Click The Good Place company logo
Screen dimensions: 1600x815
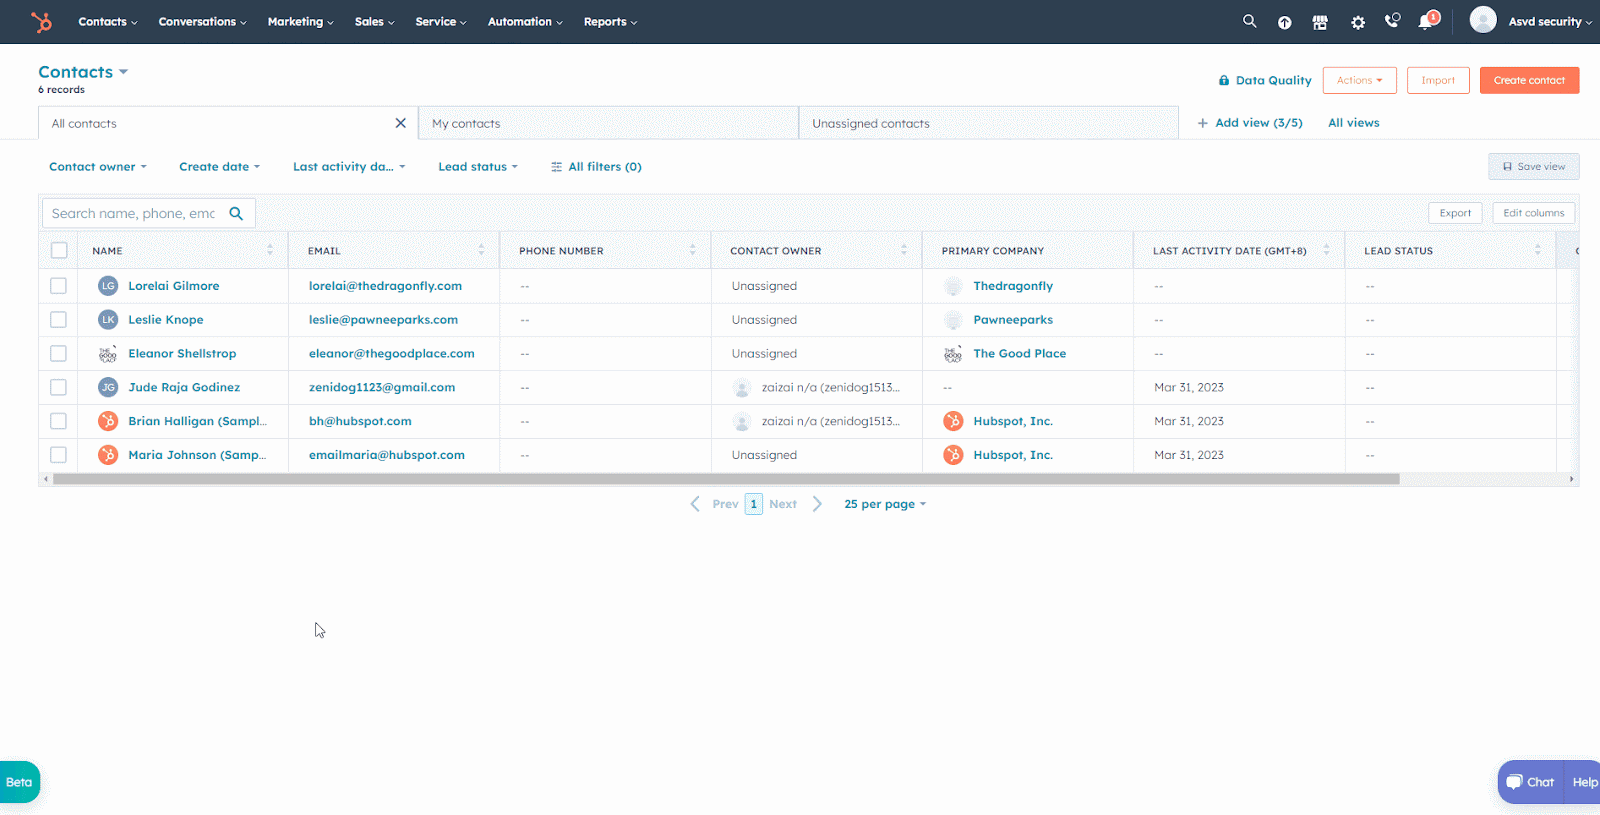tap(953, 354)
